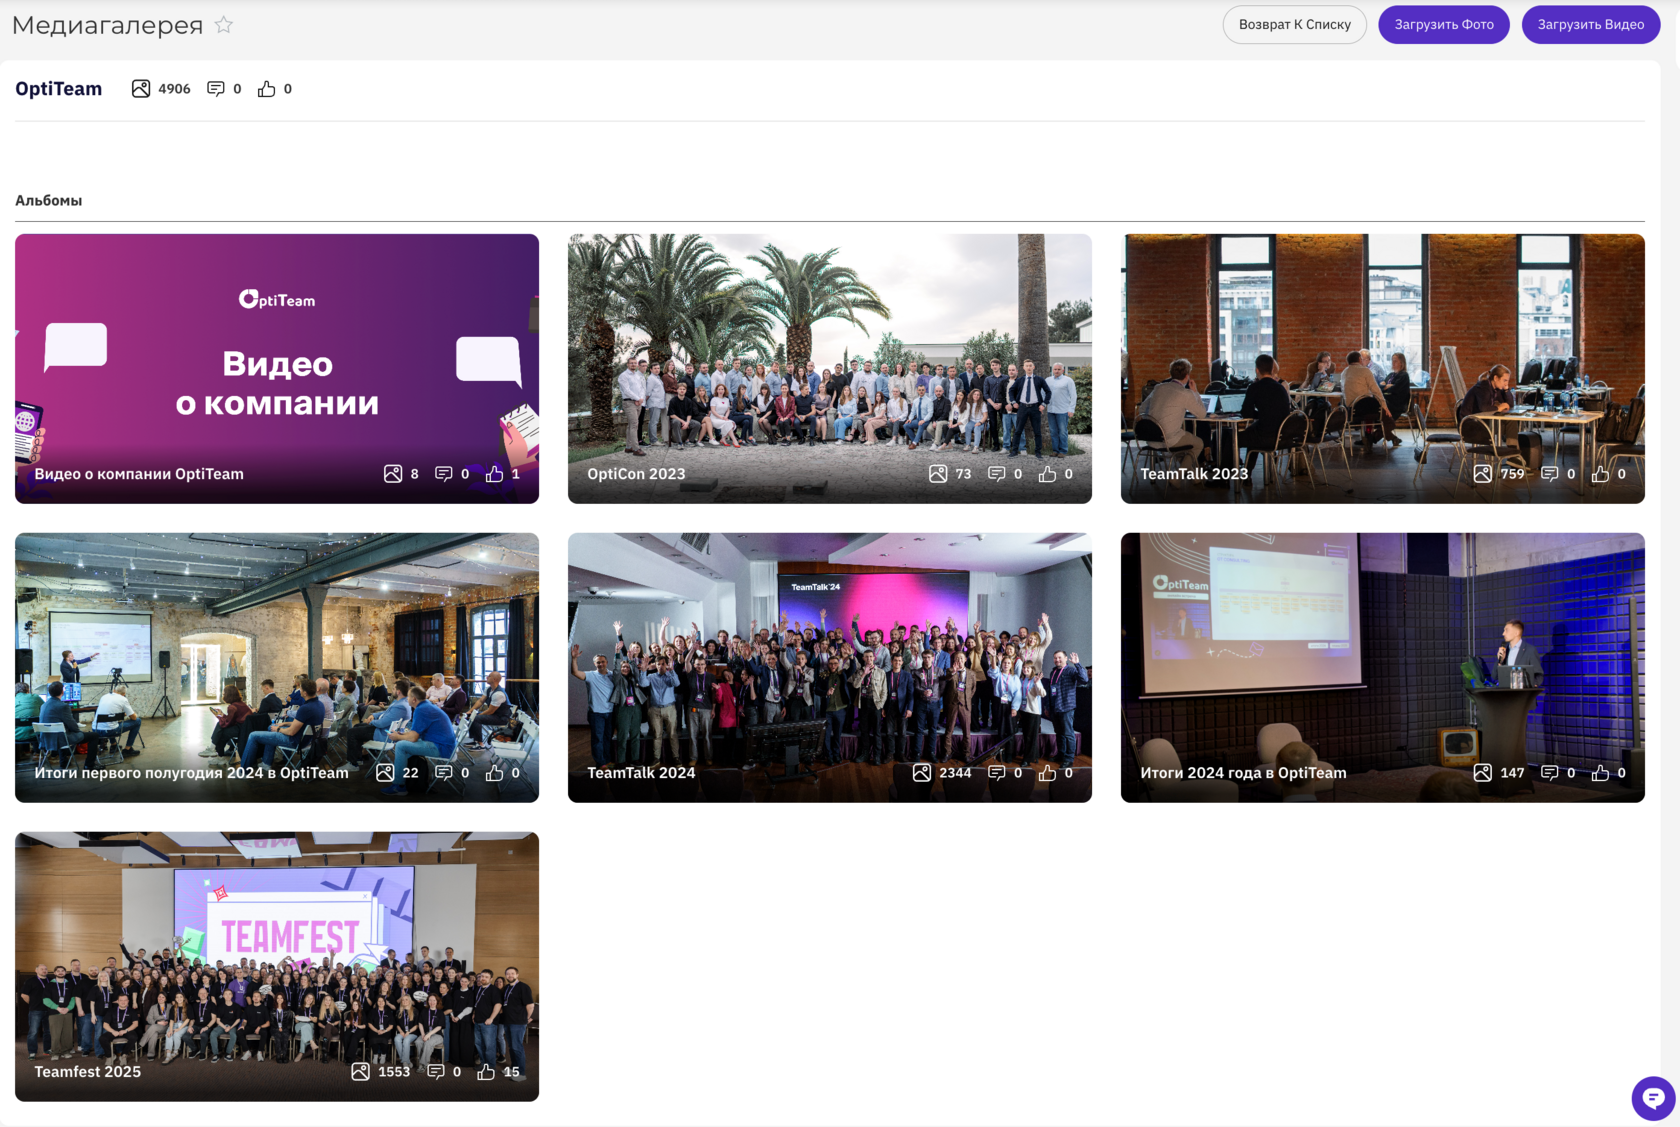Open comments icon on Teamfest 2025 album
1680x1127 pixels.
[x=436, y=1072]
